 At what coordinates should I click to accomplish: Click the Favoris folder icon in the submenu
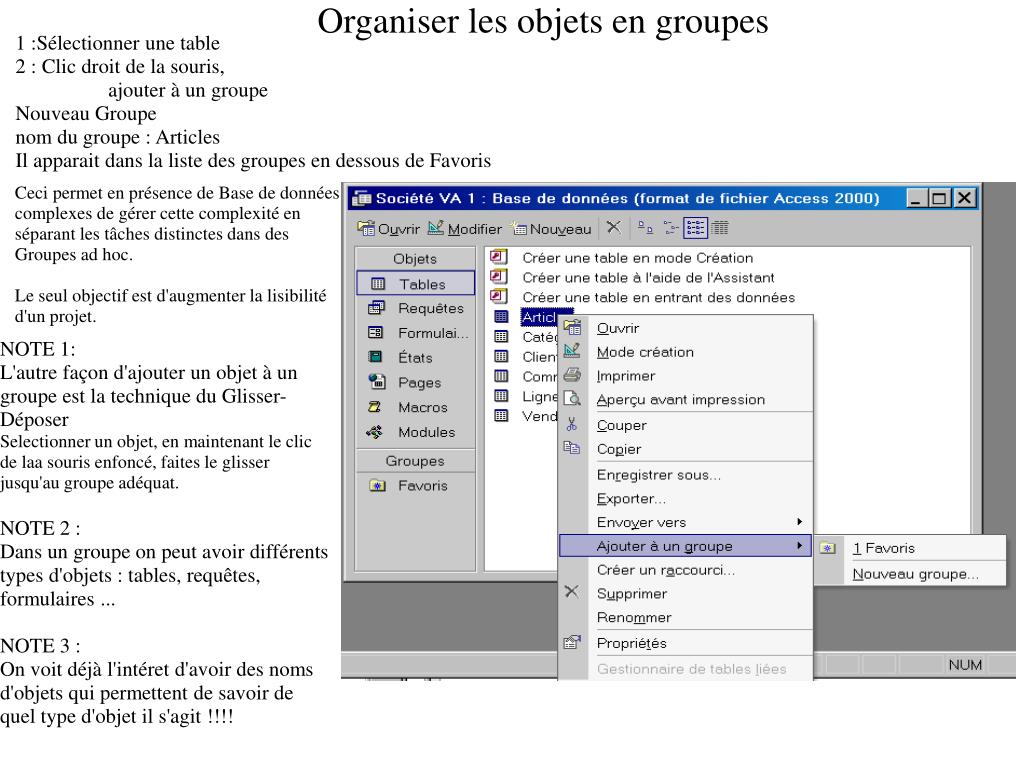pos(828,549)
